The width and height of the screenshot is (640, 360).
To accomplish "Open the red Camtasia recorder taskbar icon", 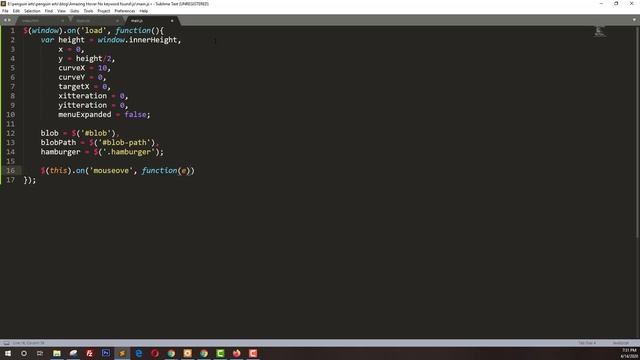I will click(253, 353).
